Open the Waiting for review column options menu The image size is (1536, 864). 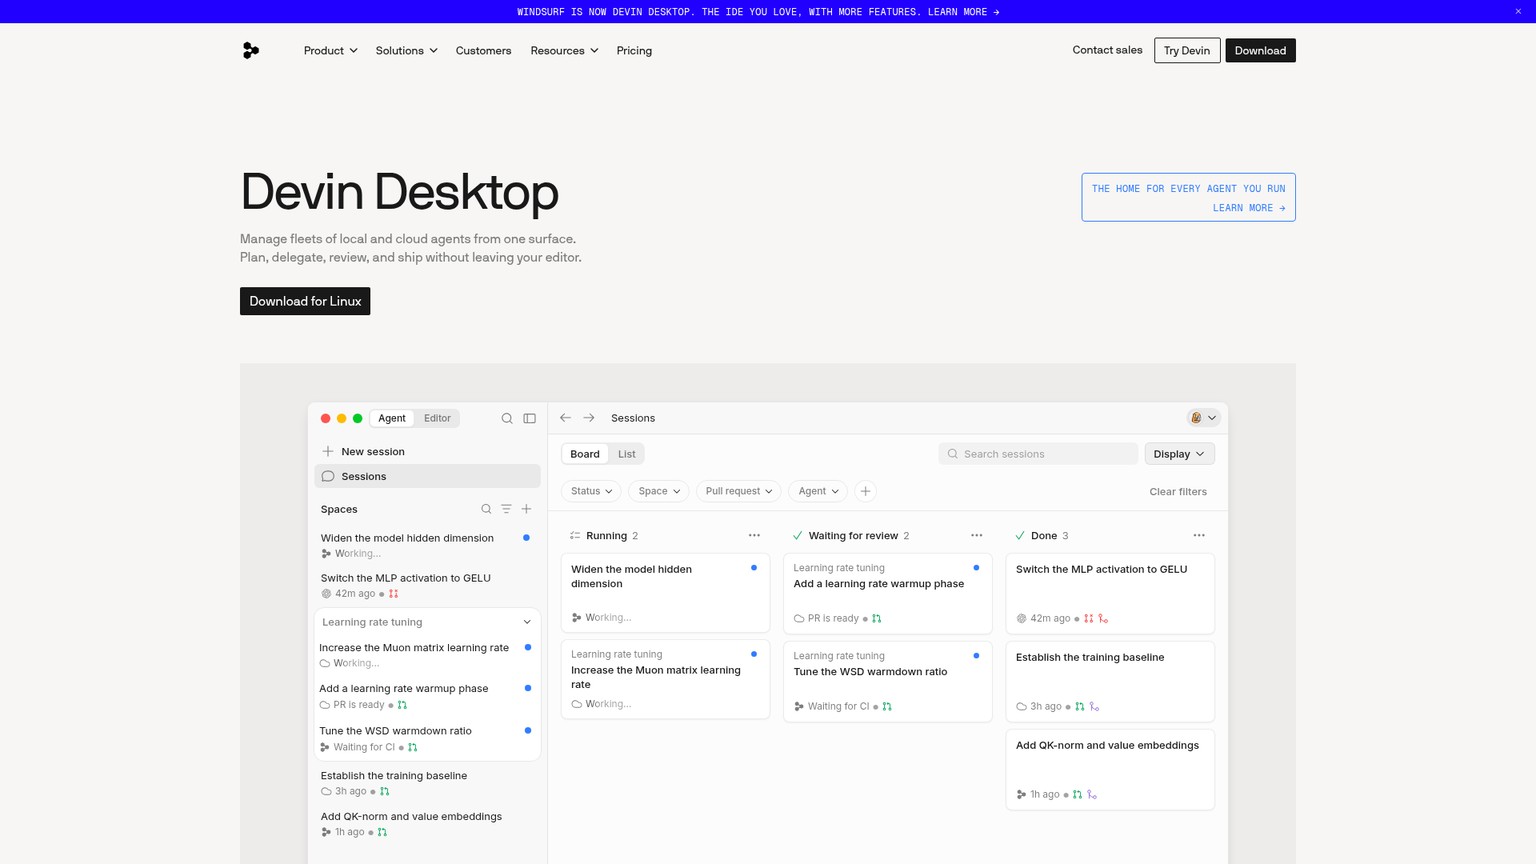click(x=977, y=535)
